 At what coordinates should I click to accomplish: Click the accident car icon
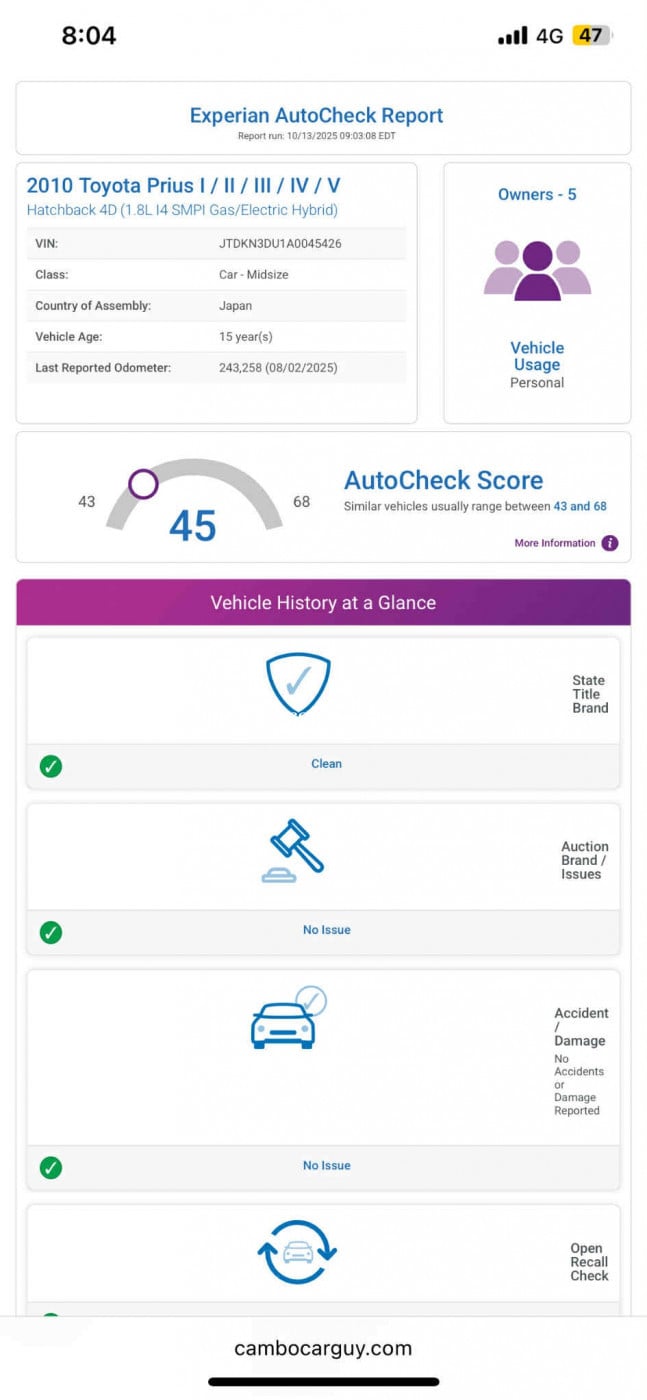pos(288,1019)
